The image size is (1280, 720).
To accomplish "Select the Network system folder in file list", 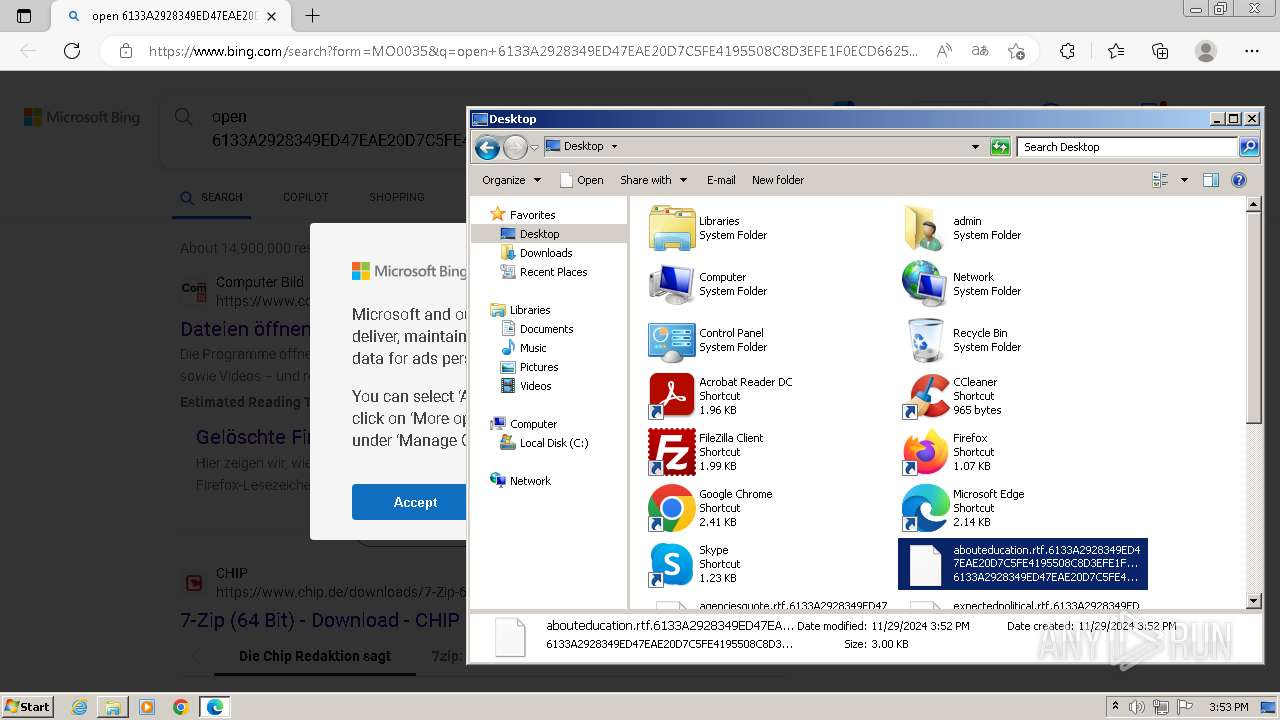I will (925, 284).
